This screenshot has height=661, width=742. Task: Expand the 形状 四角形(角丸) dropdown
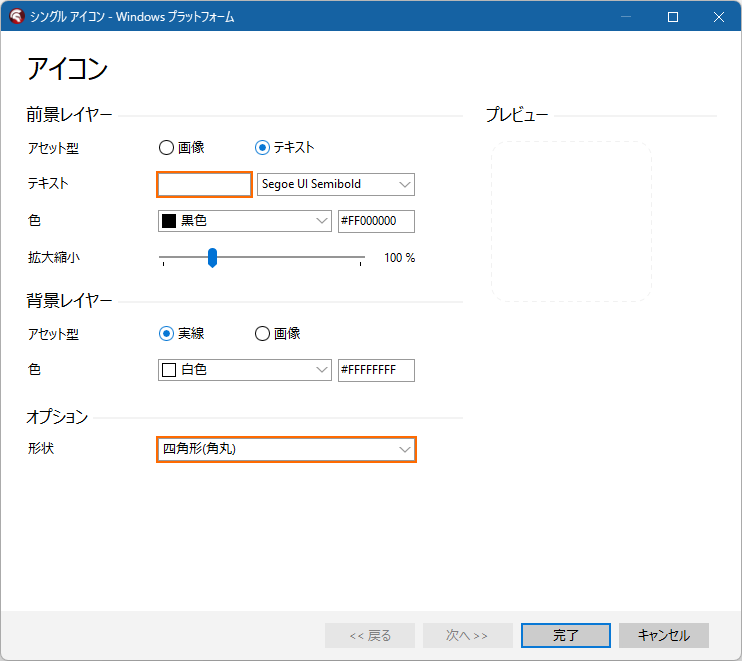[286, 449]
